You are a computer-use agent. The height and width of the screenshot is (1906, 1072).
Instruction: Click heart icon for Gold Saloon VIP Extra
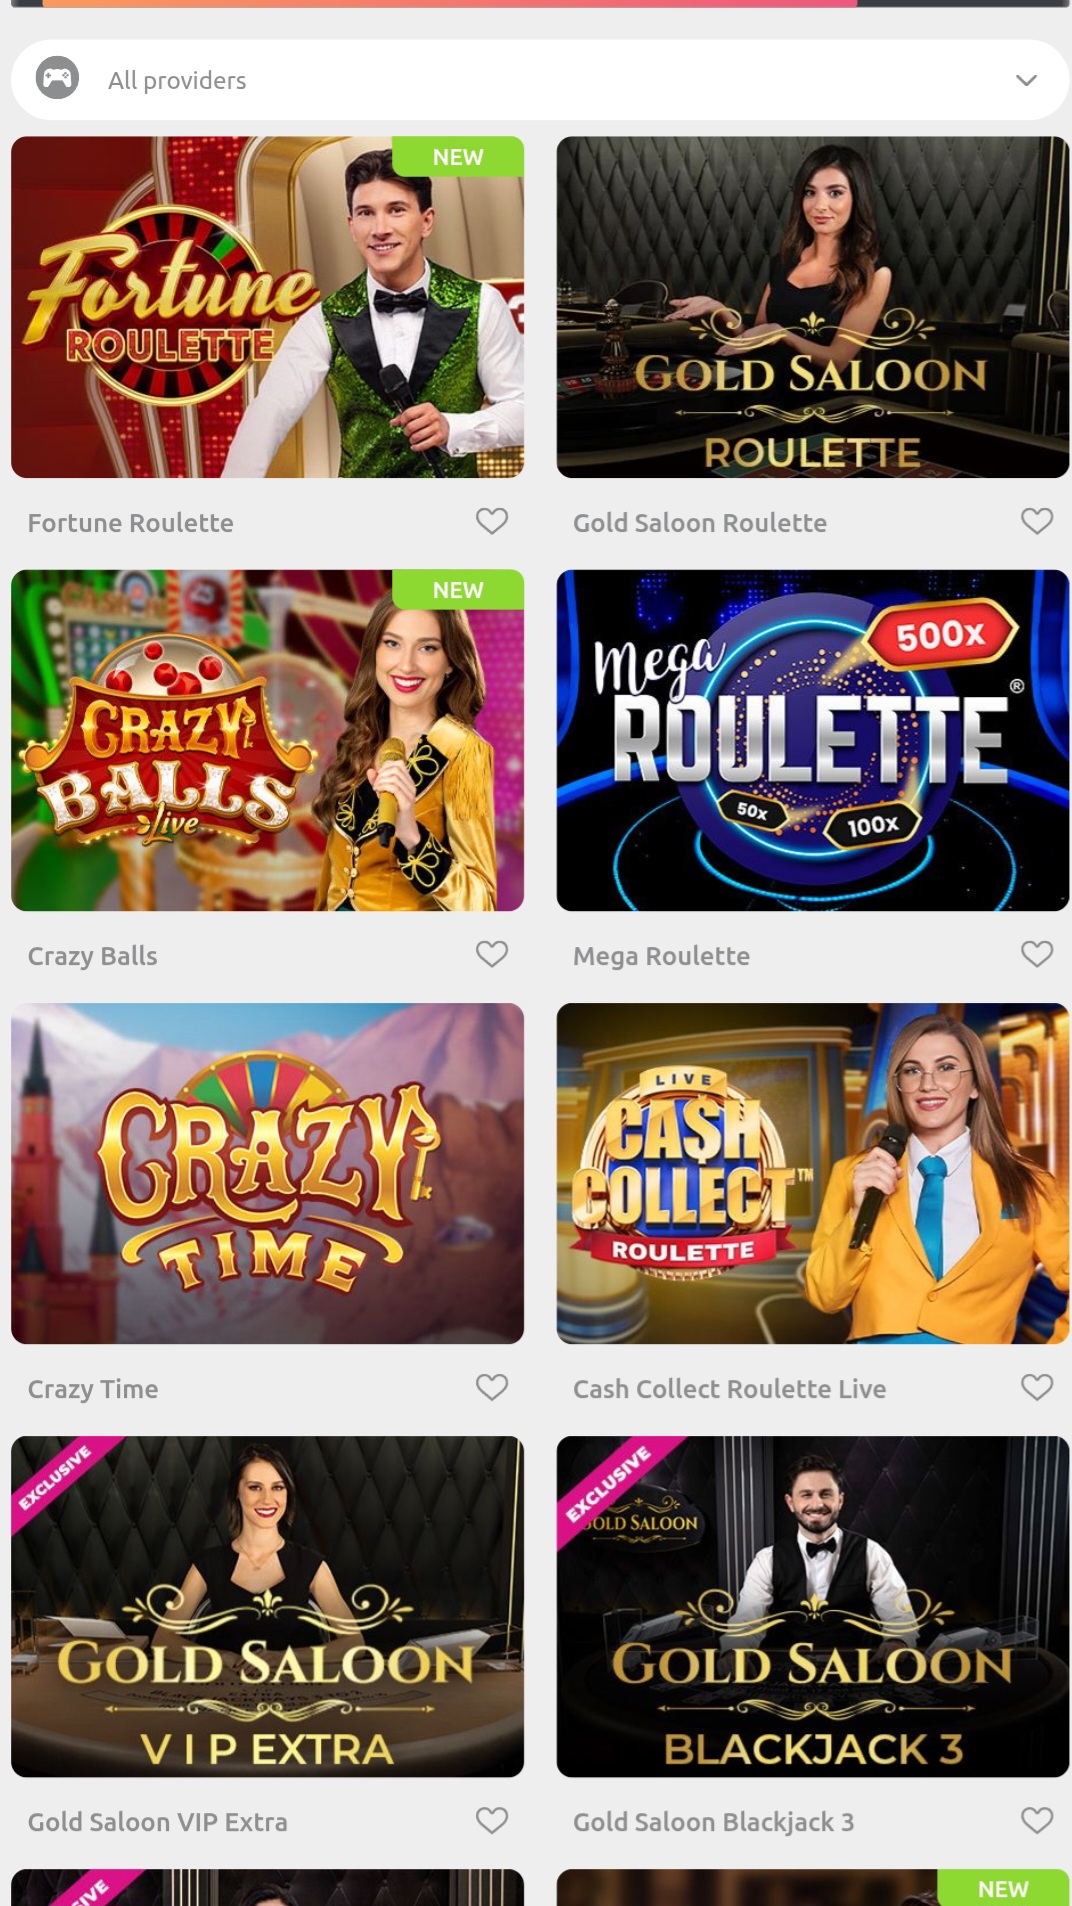[492, 1820]
